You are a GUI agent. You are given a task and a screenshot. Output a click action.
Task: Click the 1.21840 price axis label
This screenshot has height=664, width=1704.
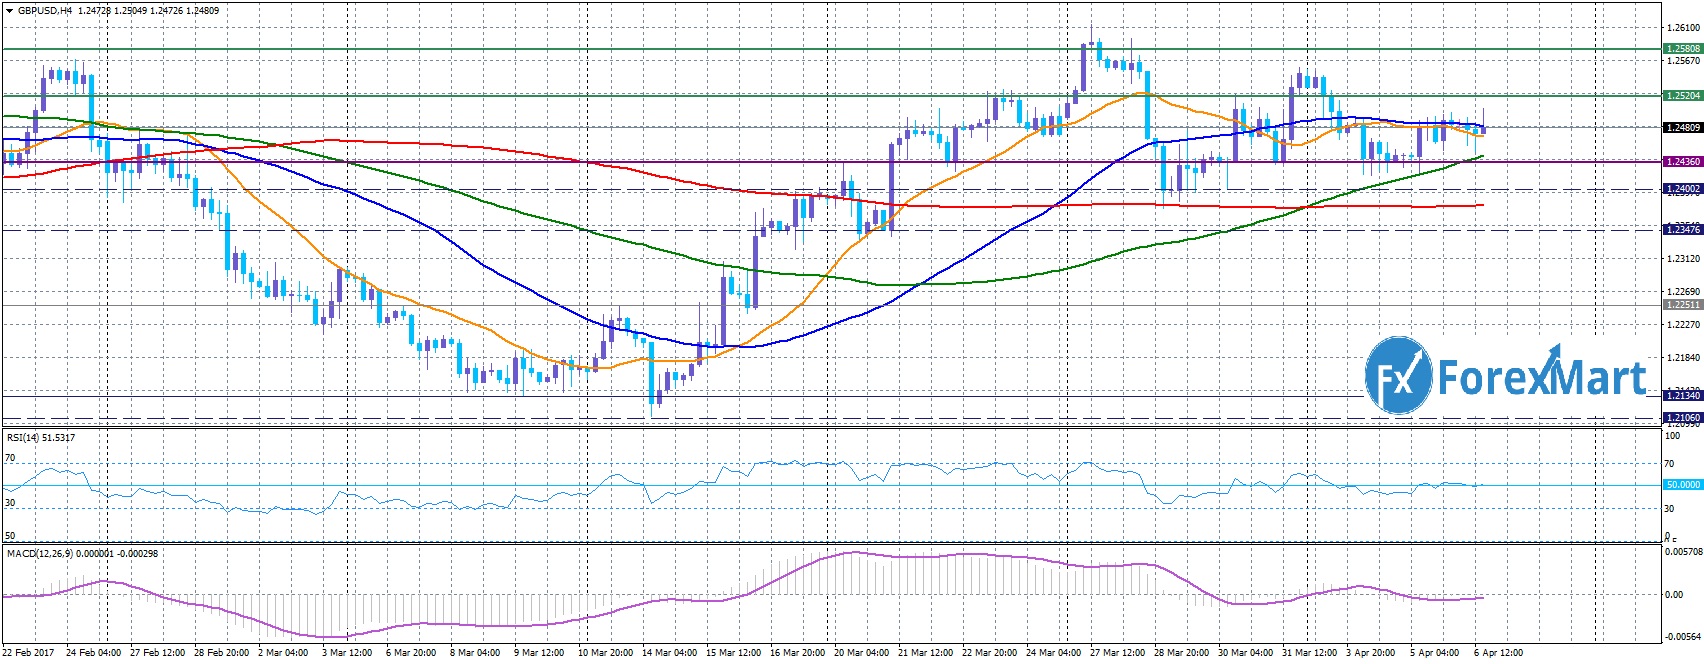coord(1685,357)
